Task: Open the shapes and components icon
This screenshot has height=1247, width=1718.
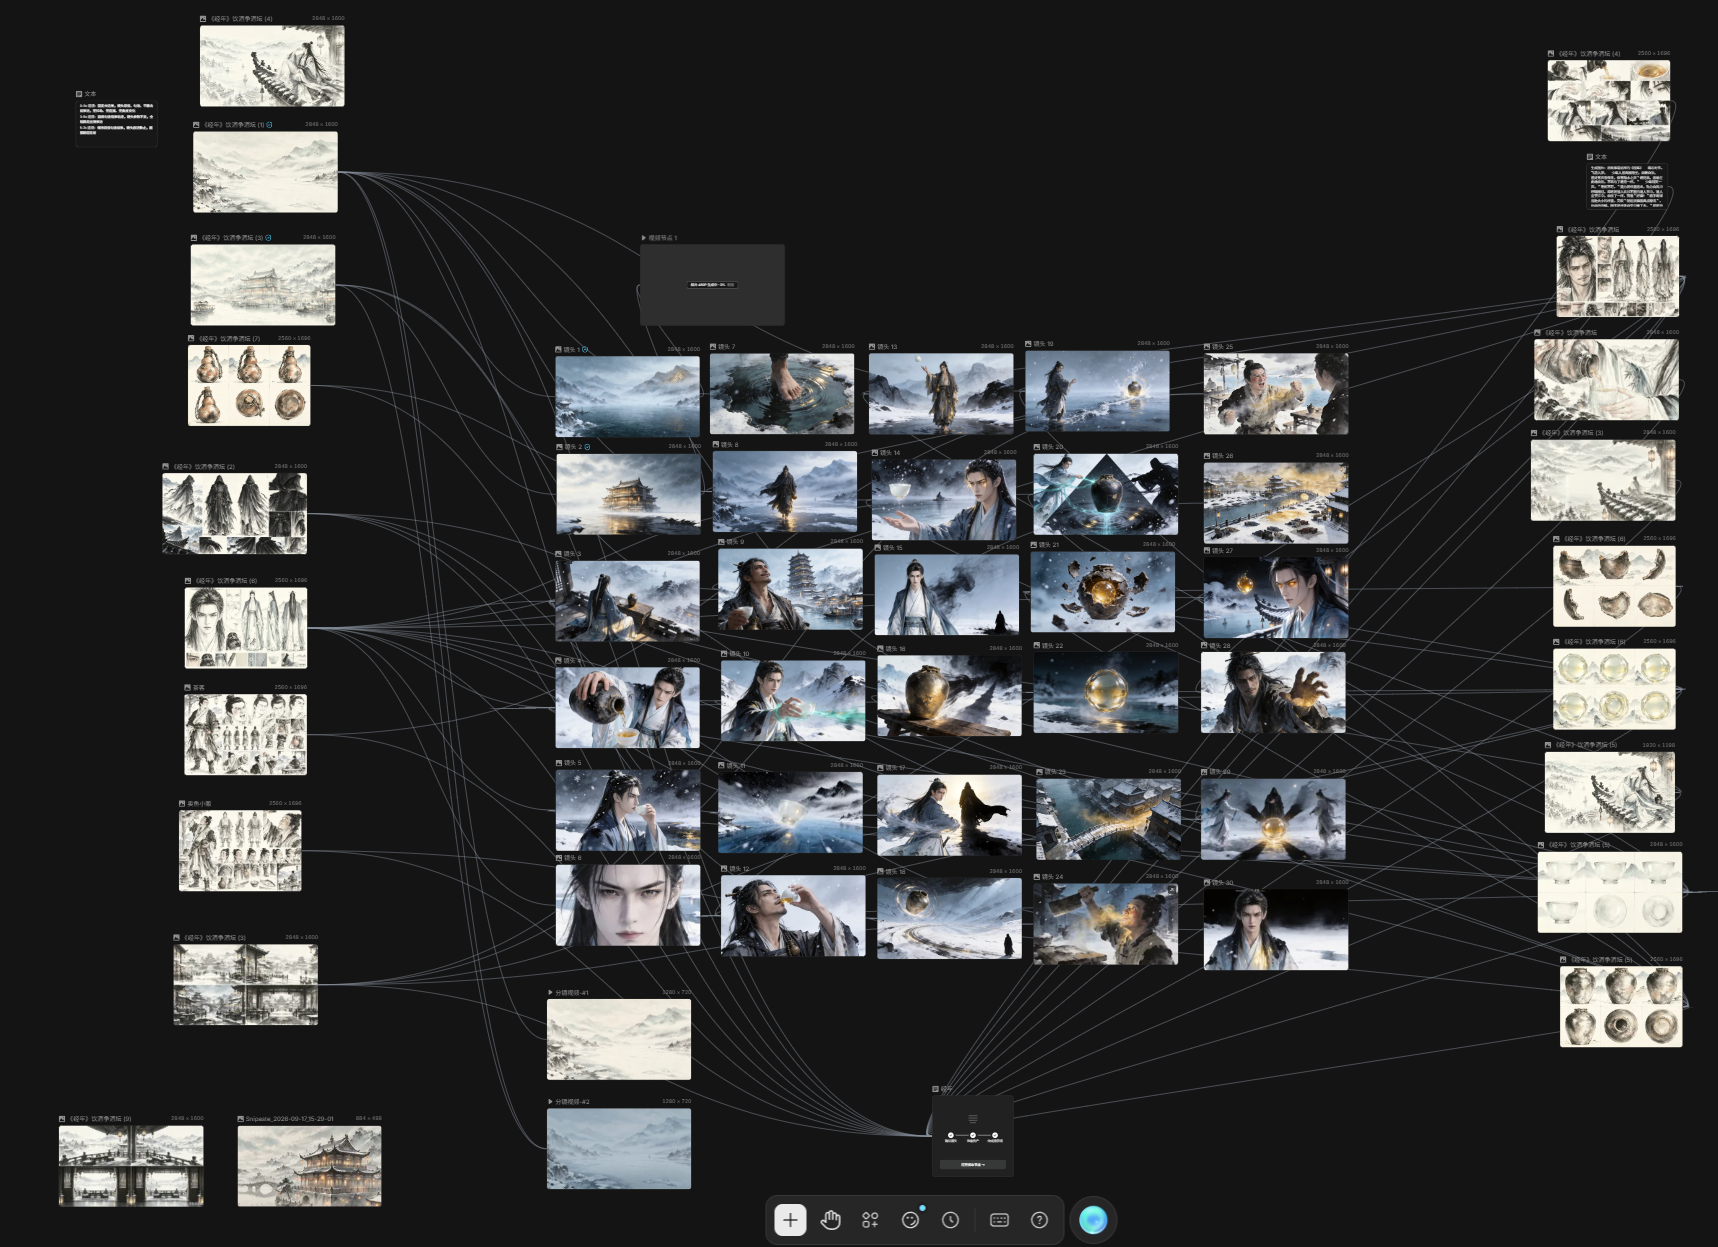Action: coord(870,1220)
